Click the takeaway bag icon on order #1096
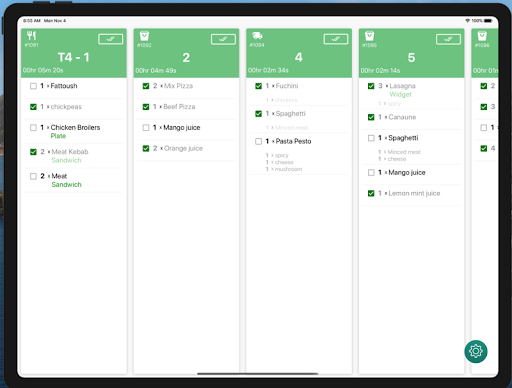 pos(482,35)
